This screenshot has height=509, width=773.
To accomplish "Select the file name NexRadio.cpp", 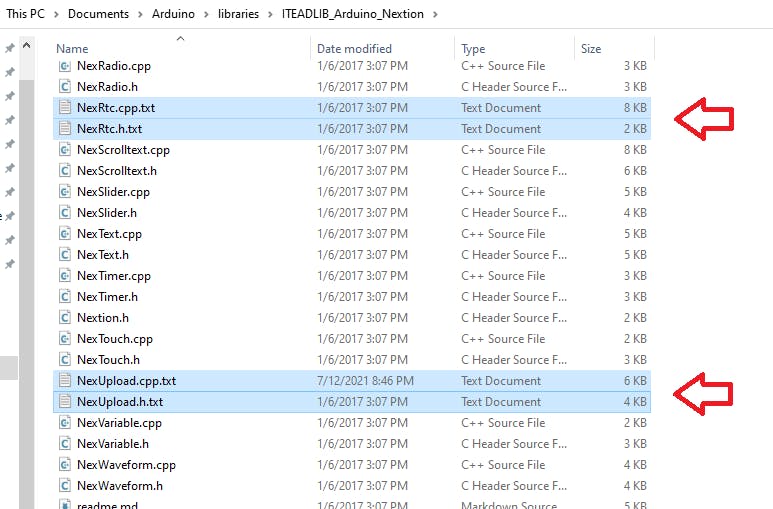I will coord(114,66).
